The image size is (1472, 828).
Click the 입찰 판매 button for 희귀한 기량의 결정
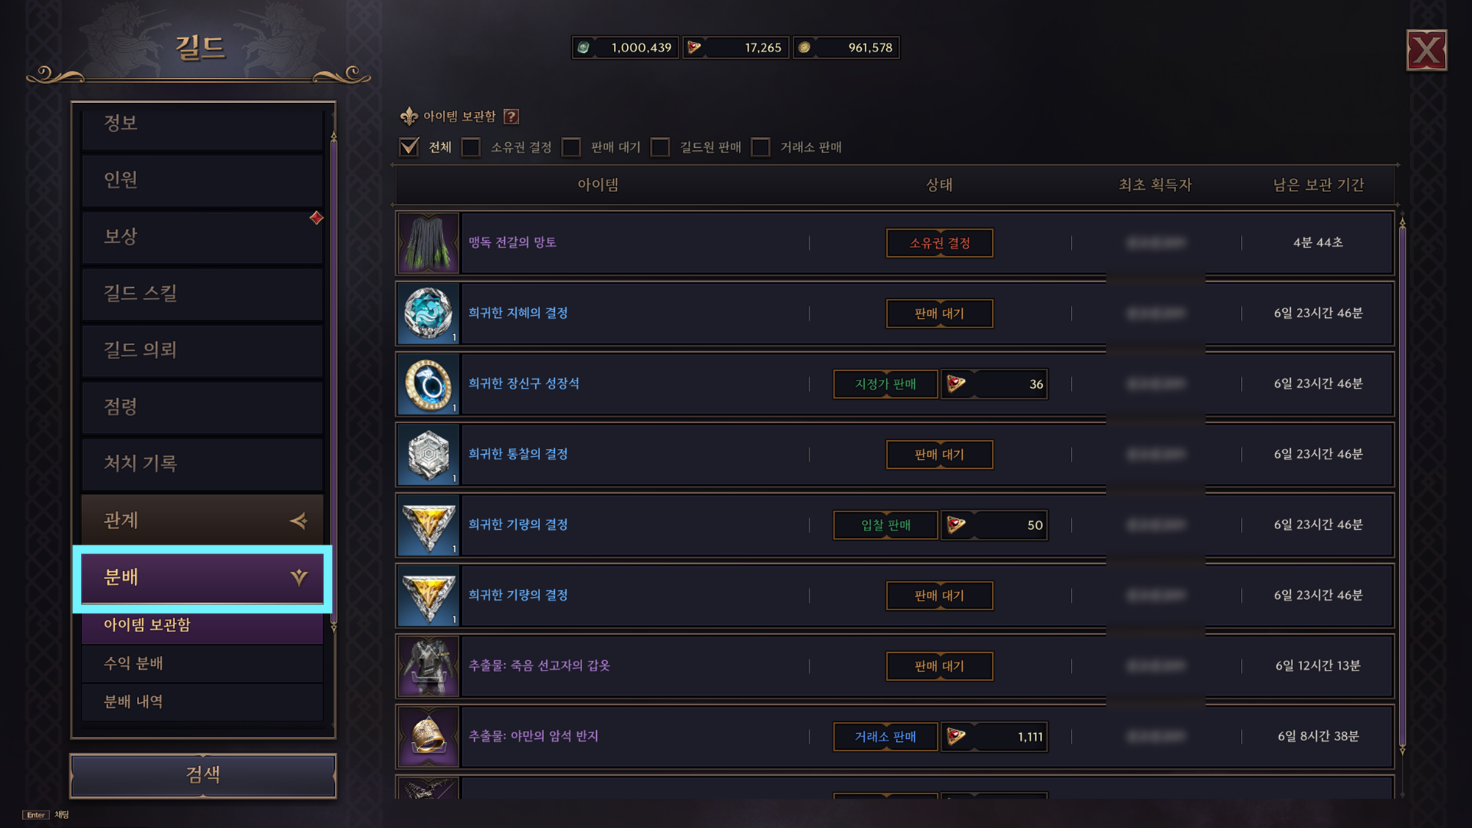885,525
